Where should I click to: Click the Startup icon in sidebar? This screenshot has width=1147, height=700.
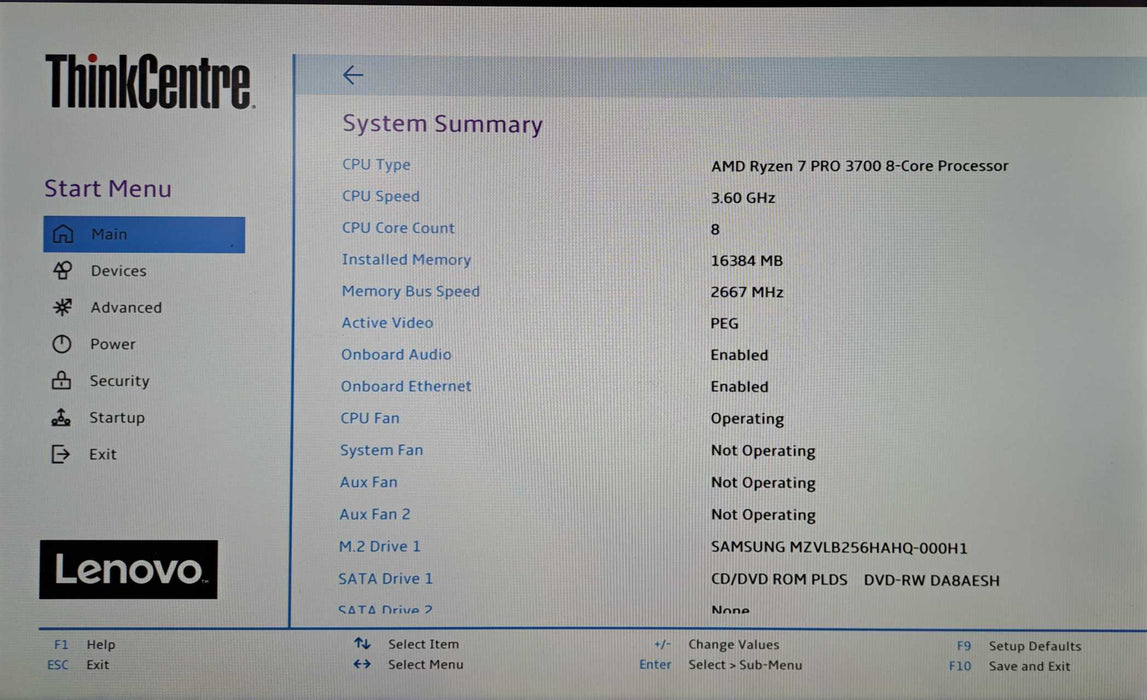(x=61, y=418)
